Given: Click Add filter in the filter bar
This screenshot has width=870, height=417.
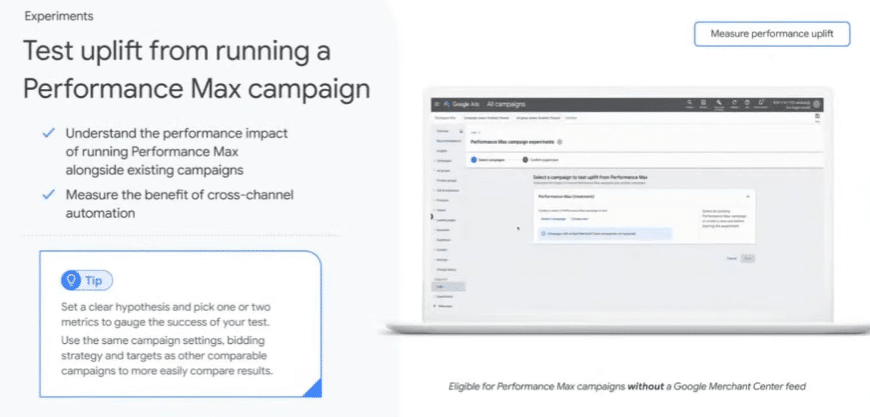Looking at the screenshot, I should (571, 118).
